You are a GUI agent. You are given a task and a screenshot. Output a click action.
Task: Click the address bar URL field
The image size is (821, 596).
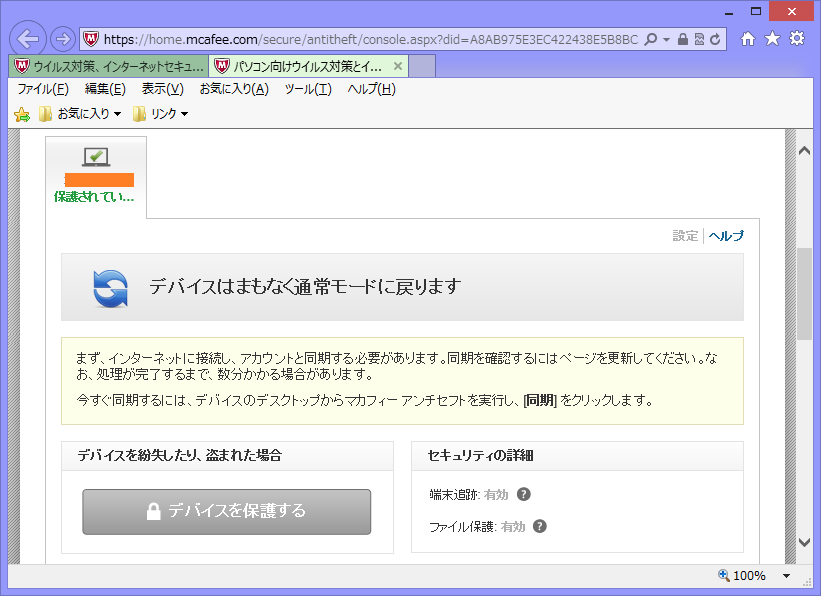click(x=371, y=39)
